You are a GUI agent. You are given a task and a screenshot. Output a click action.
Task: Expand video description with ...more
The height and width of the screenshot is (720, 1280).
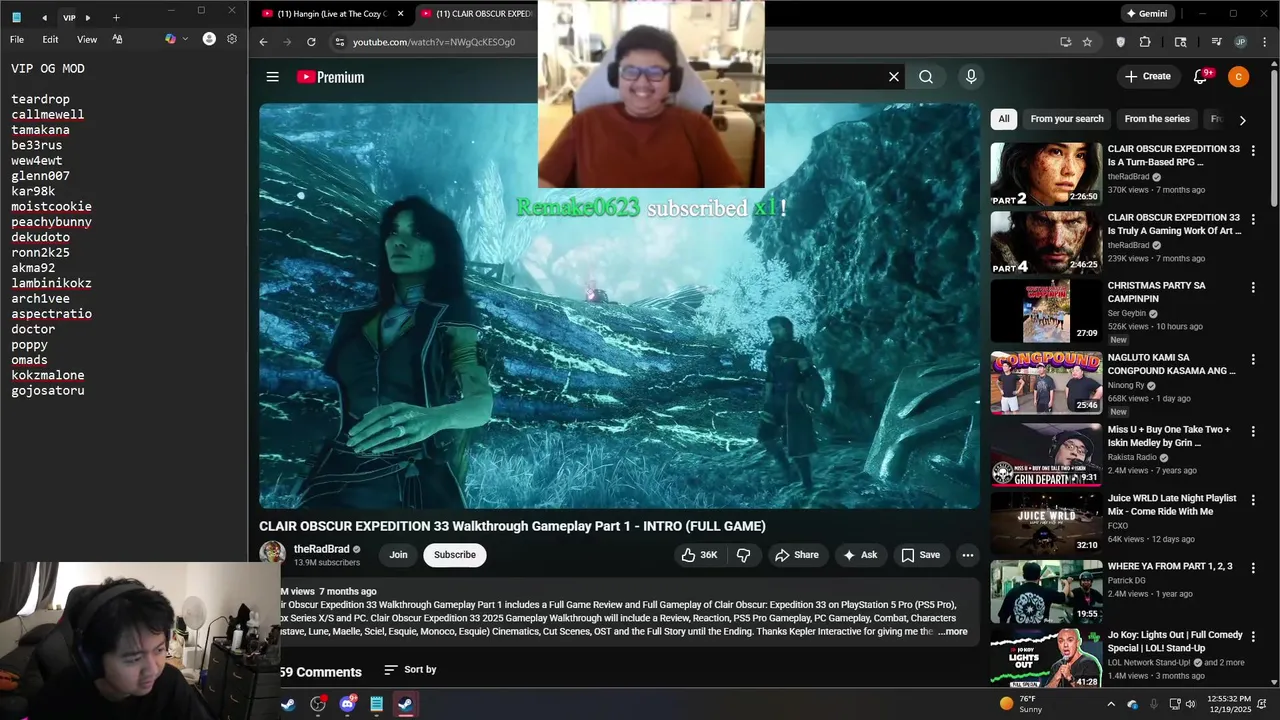coord(953,632)
